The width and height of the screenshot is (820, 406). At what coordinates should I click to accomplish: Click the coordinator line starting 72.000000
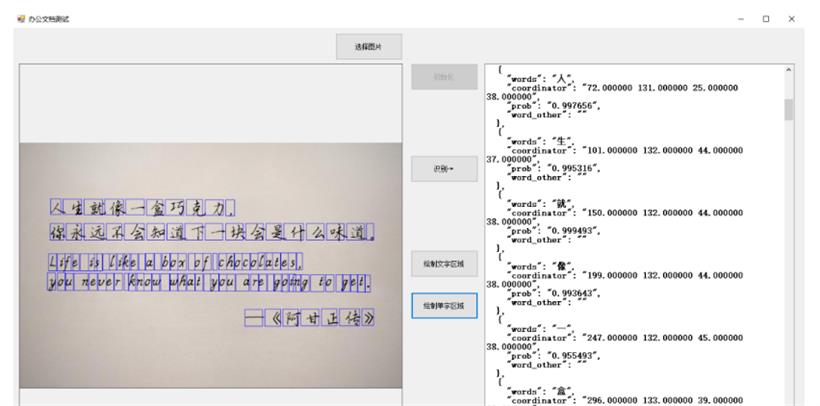[622, 88]
